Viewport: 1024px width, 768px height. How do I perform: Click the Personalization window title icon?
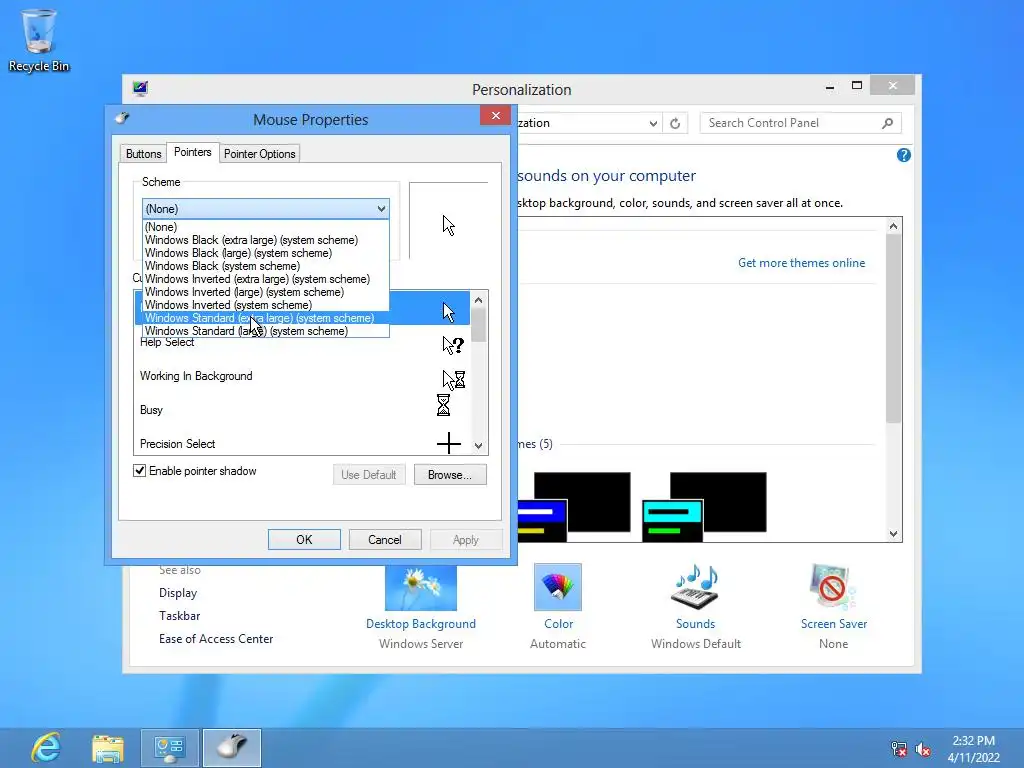pyautogui.click(x=140, y=88)
